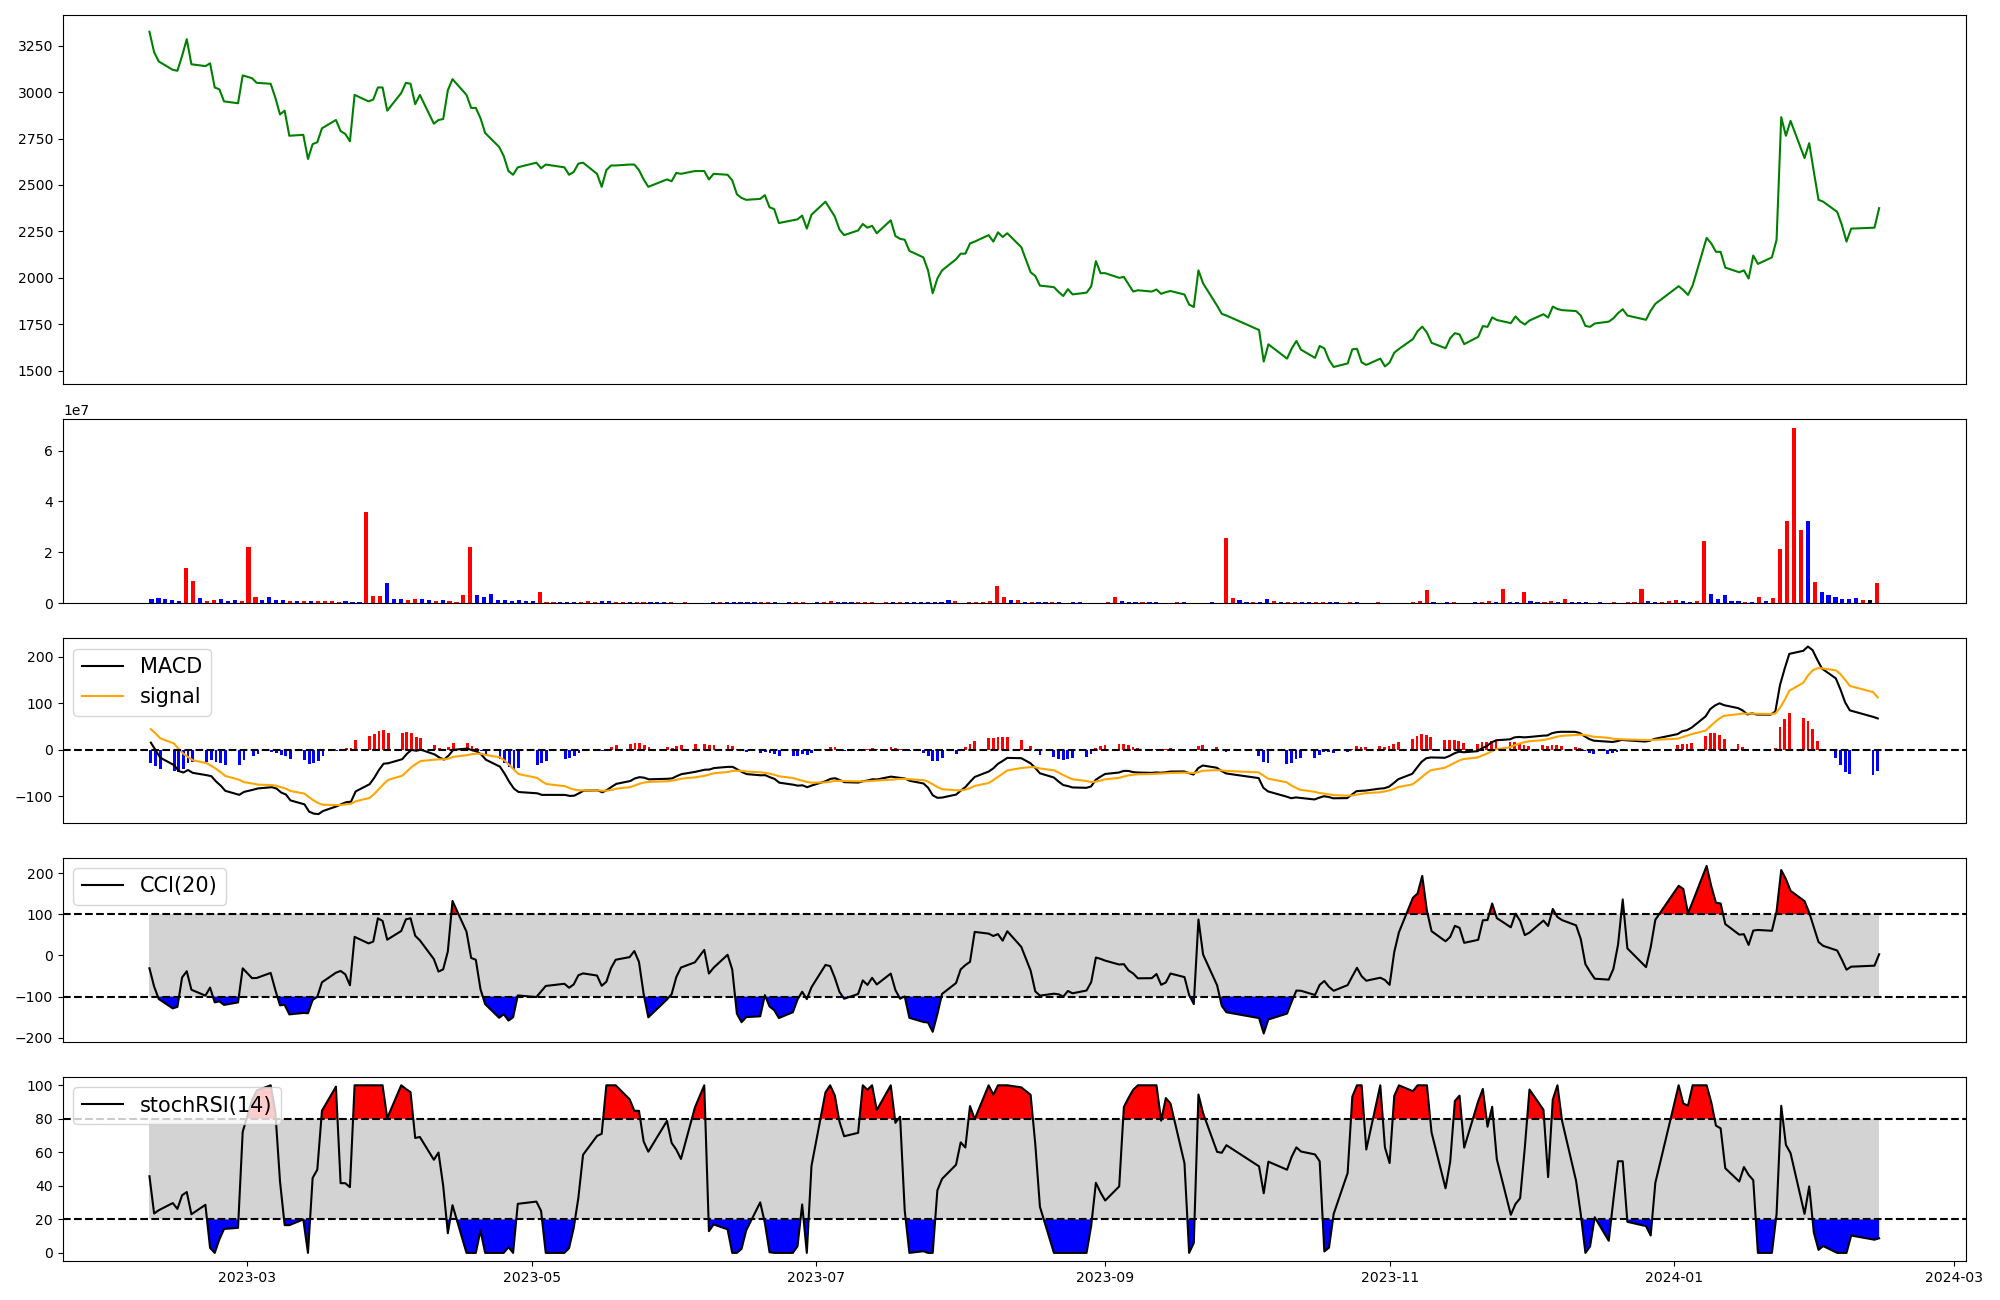Click the tallest red volume bar
The image size is (2000, 1300).
tap(1794, 515)
